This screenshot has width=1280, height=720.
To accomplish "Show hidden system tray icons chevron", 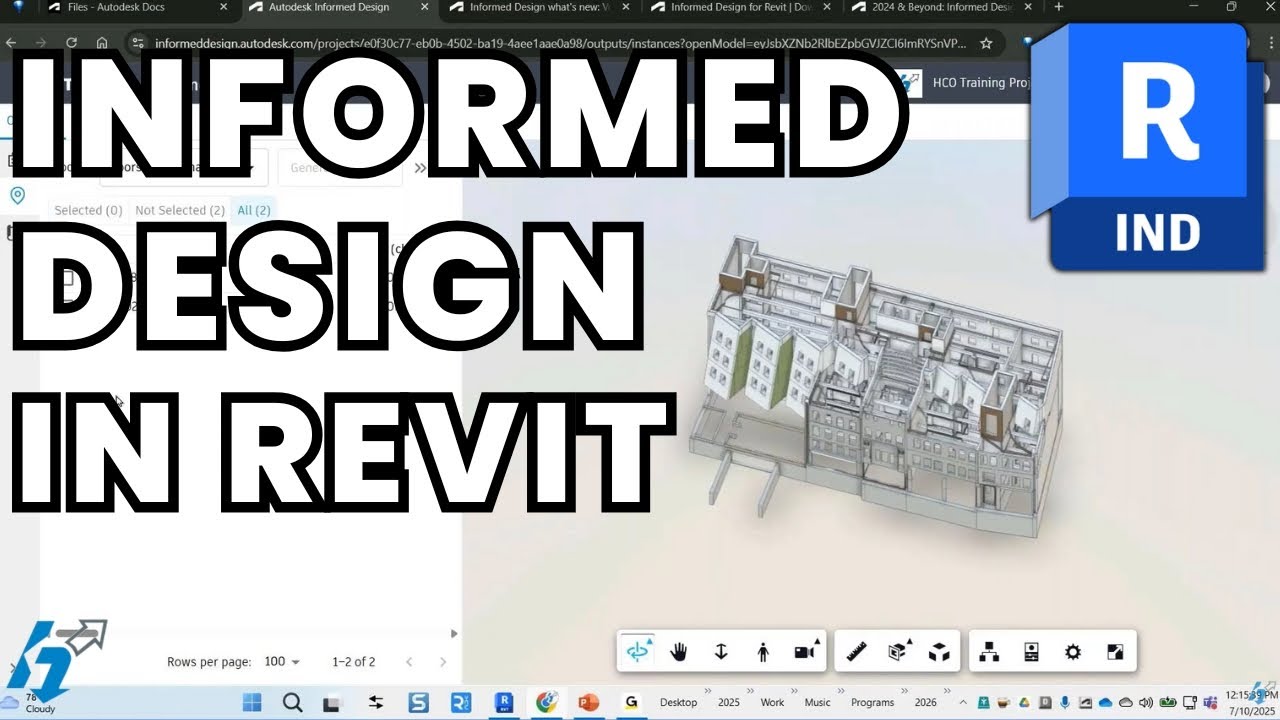I will (963, 702).
